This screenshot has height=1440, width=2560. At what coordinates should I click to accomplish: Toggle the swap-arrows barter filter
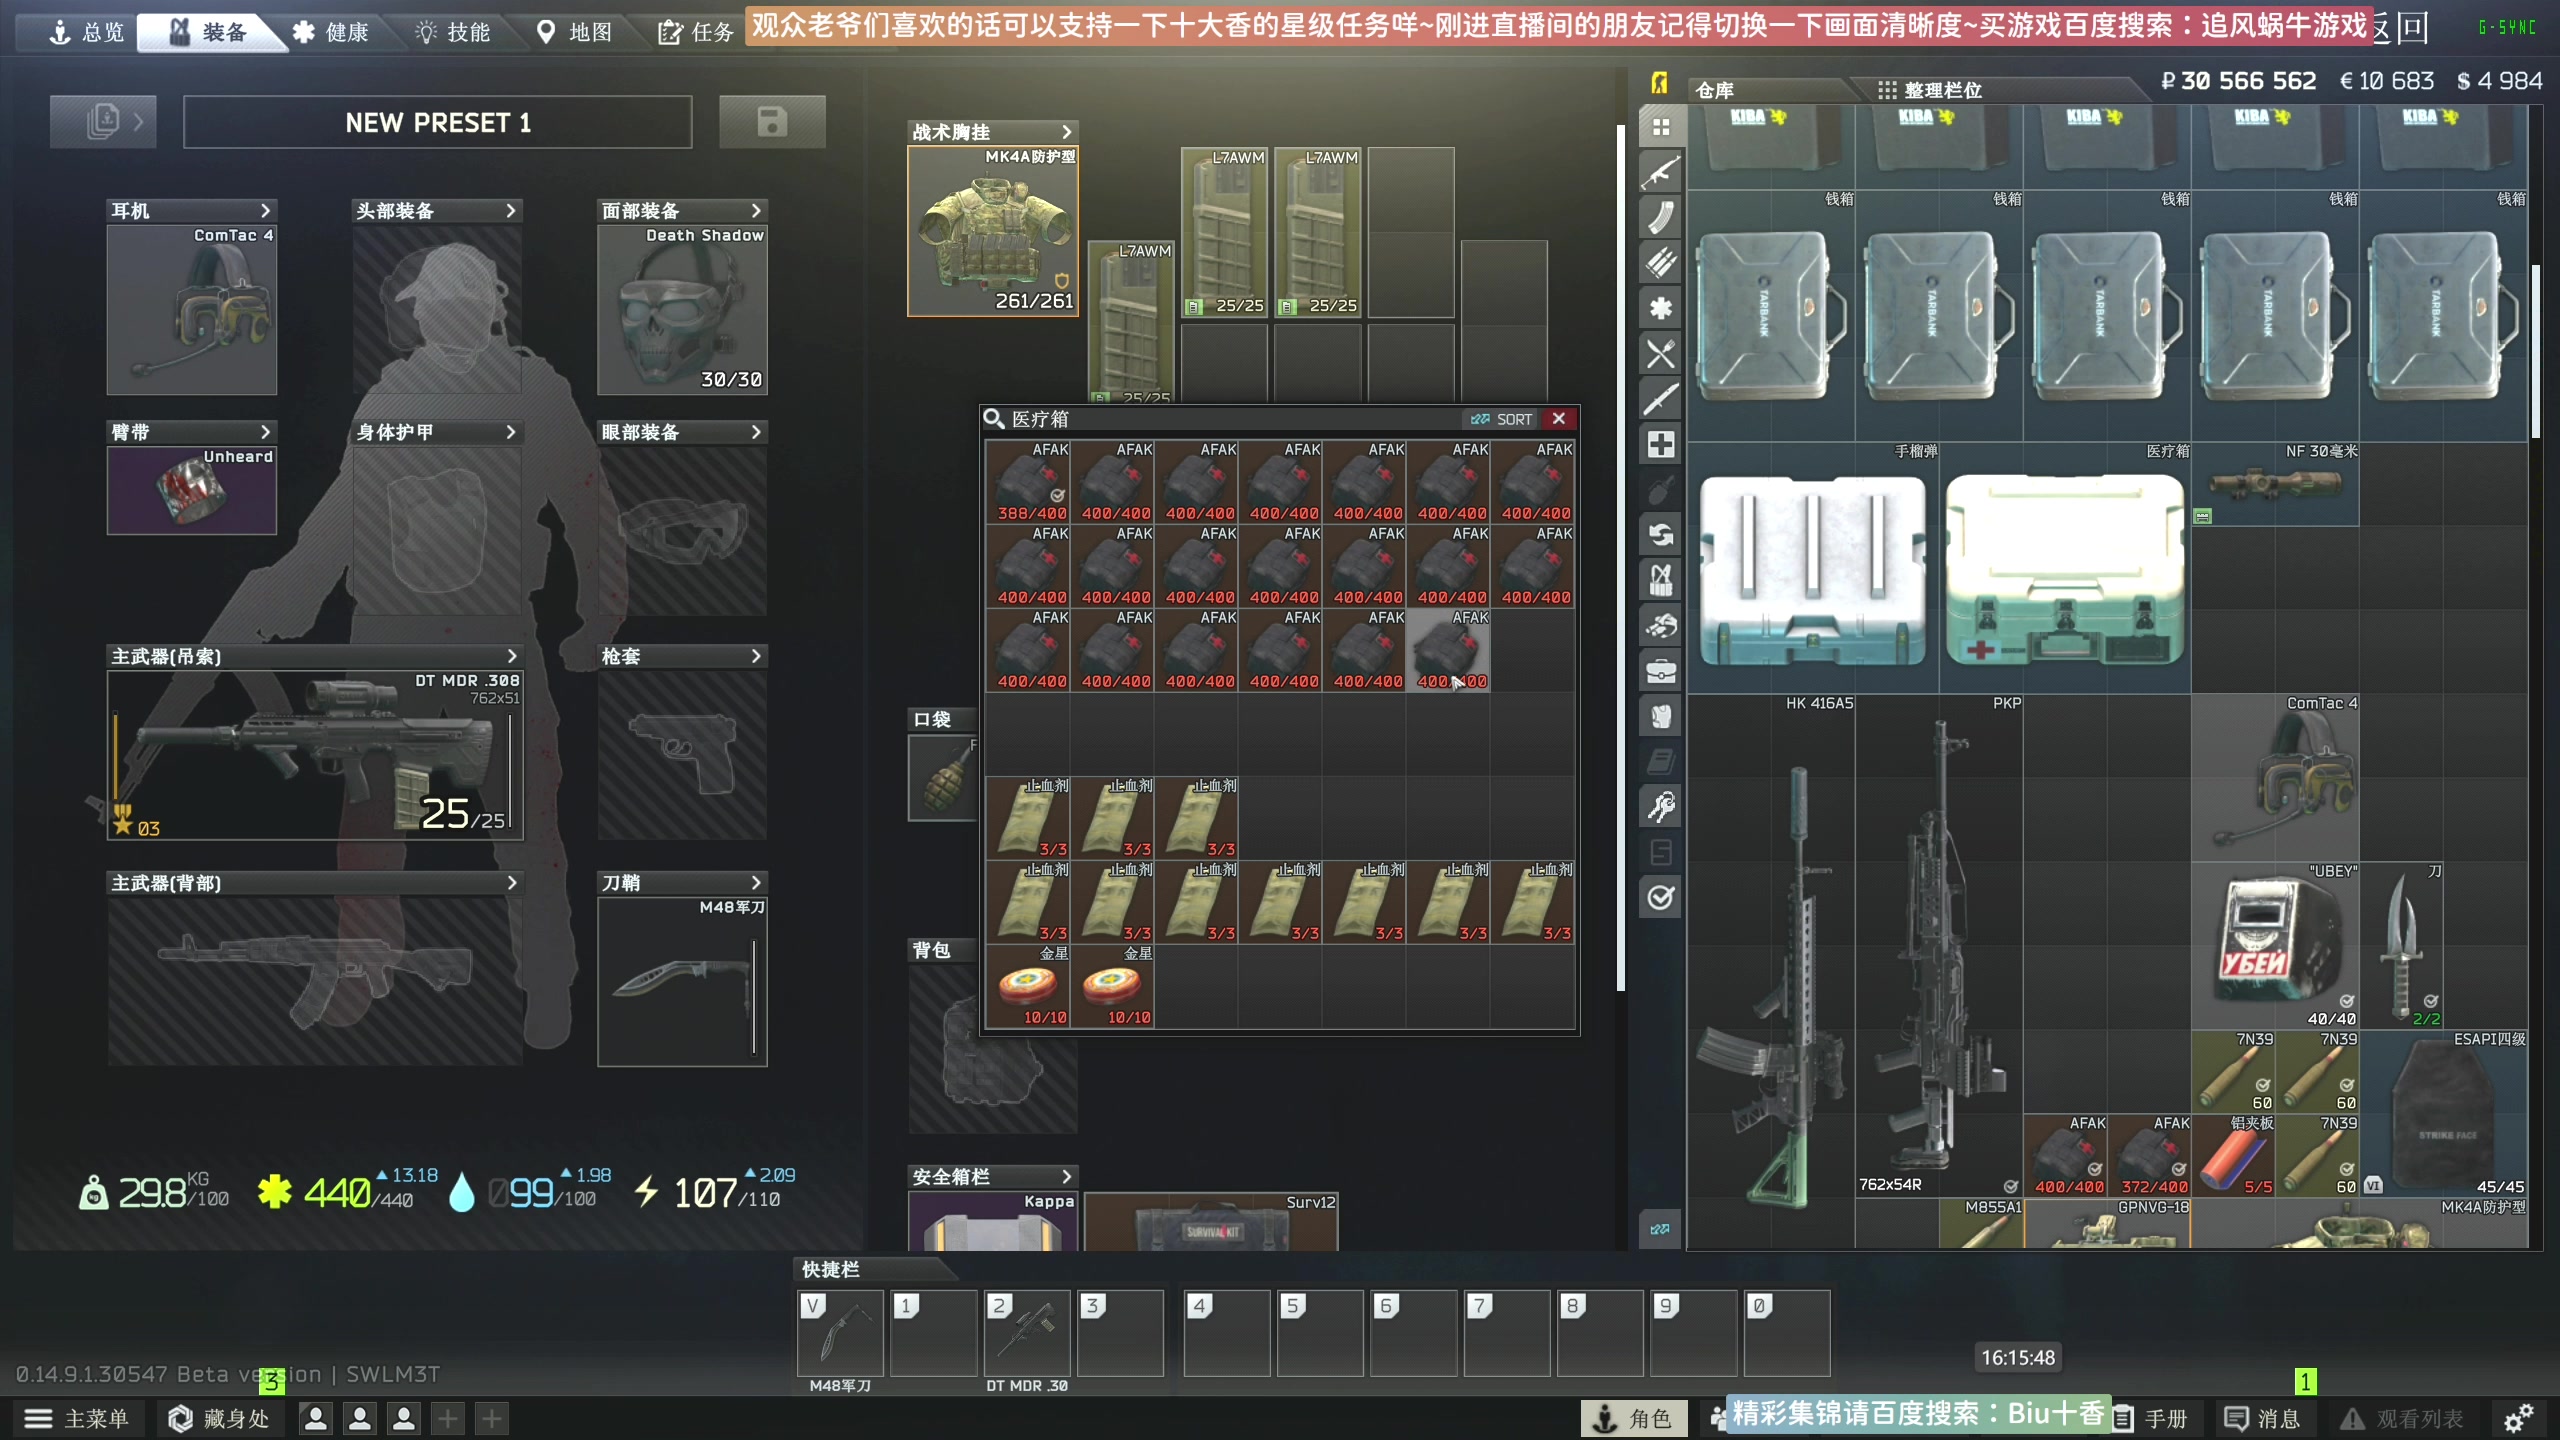pyautogui.click(x=1661, y=535)
